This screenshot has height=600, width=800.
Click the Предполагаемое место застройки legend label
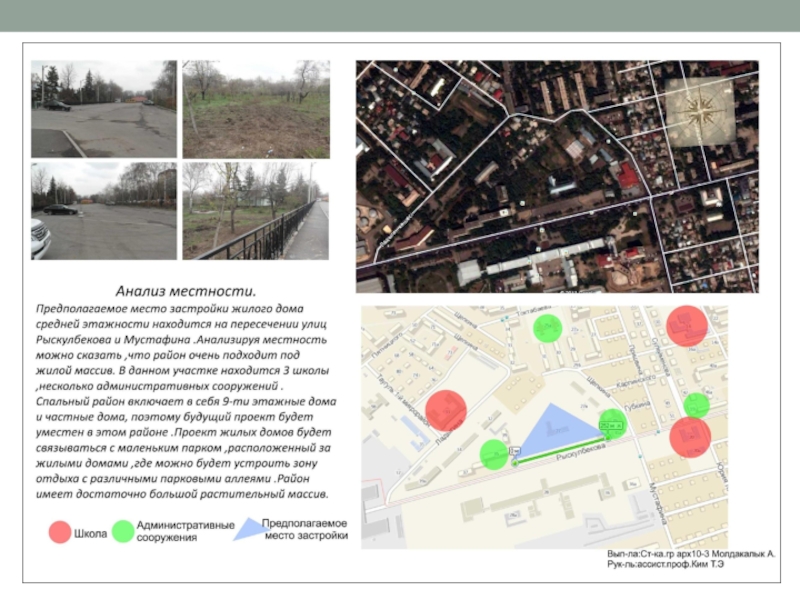306,529
